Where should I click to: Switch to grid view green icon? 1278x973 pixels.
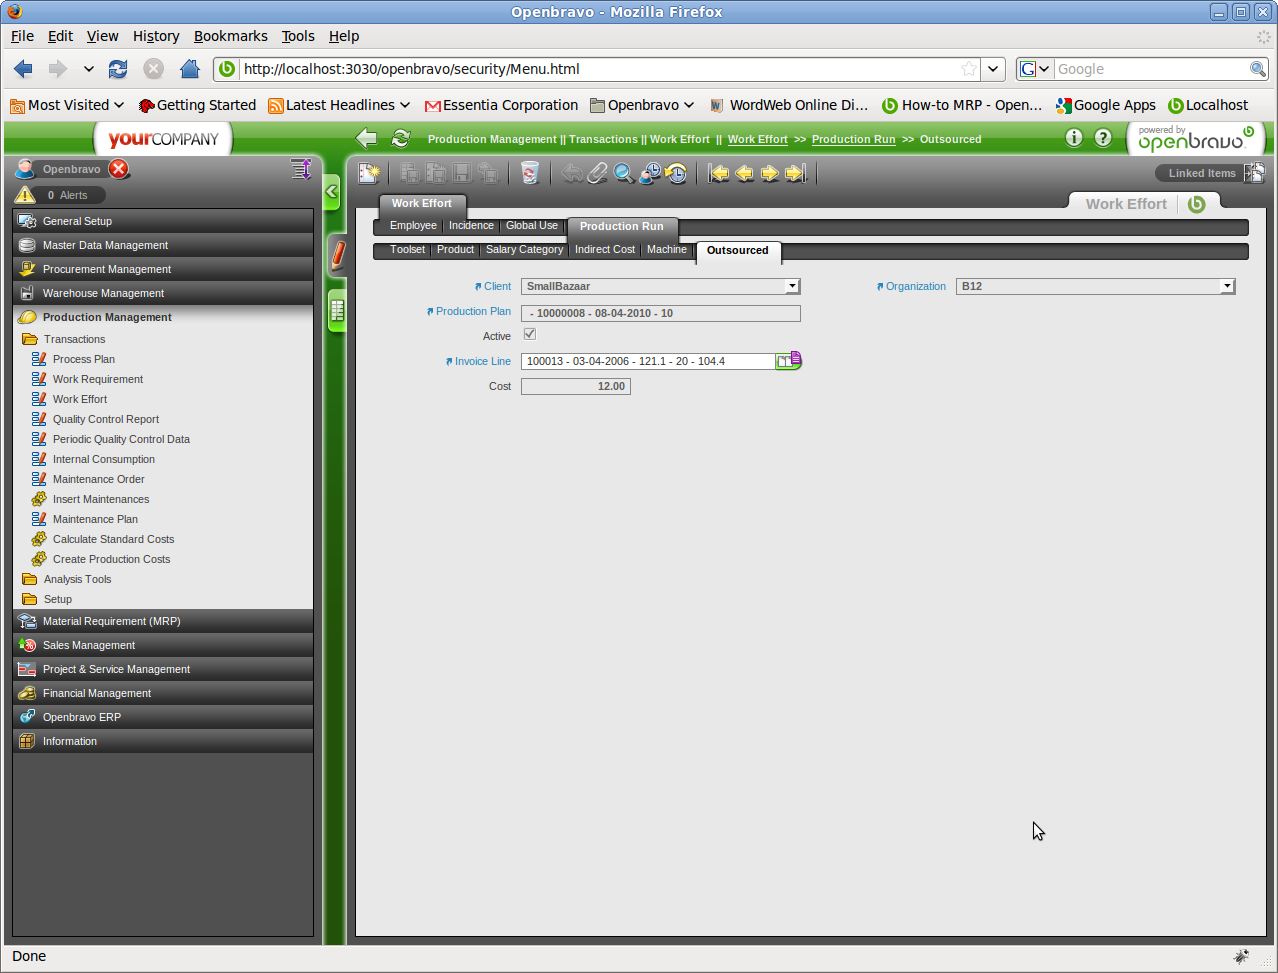[337, 311]
